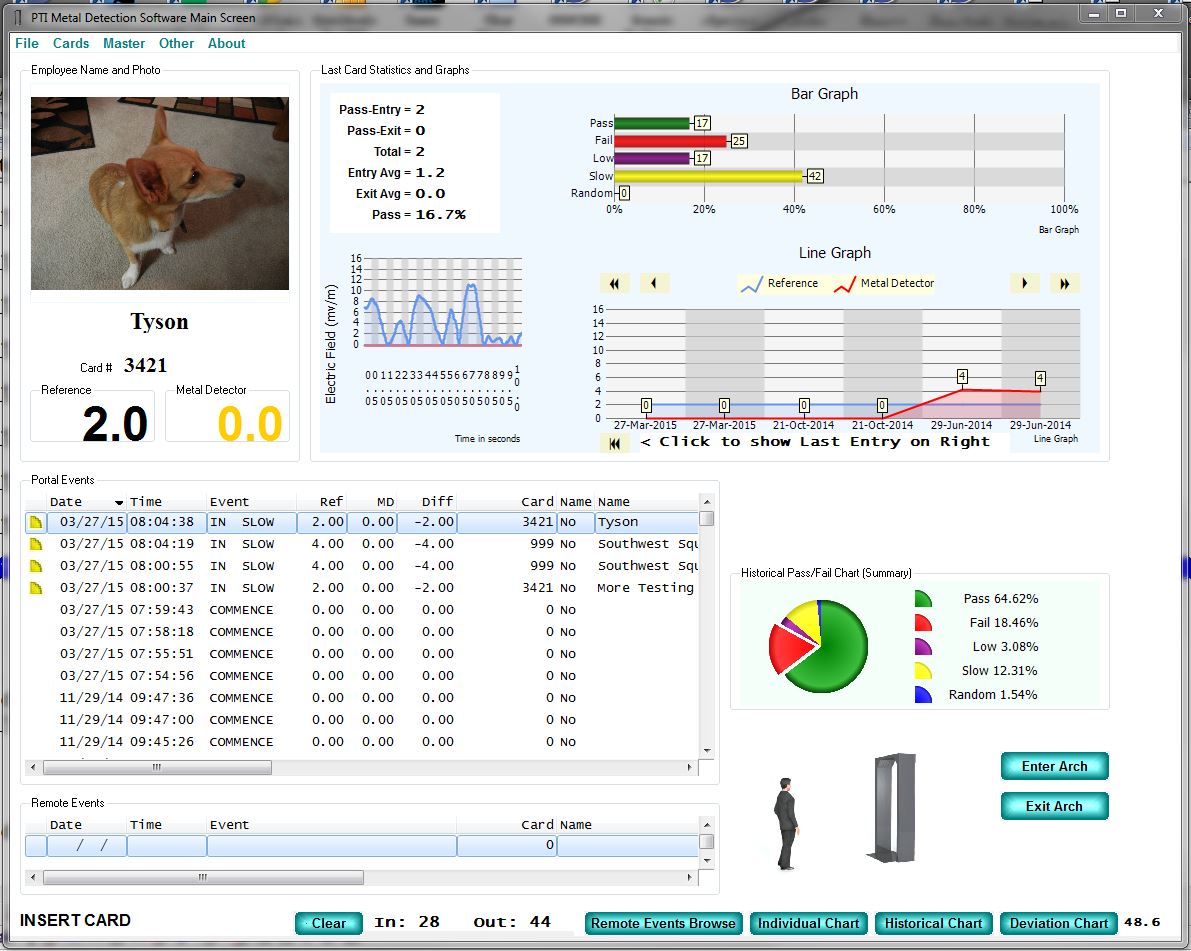Screen dimensions: 1191x951
Task: Jump to last entry in Line Graph
Action: (x=1064, y=284)
